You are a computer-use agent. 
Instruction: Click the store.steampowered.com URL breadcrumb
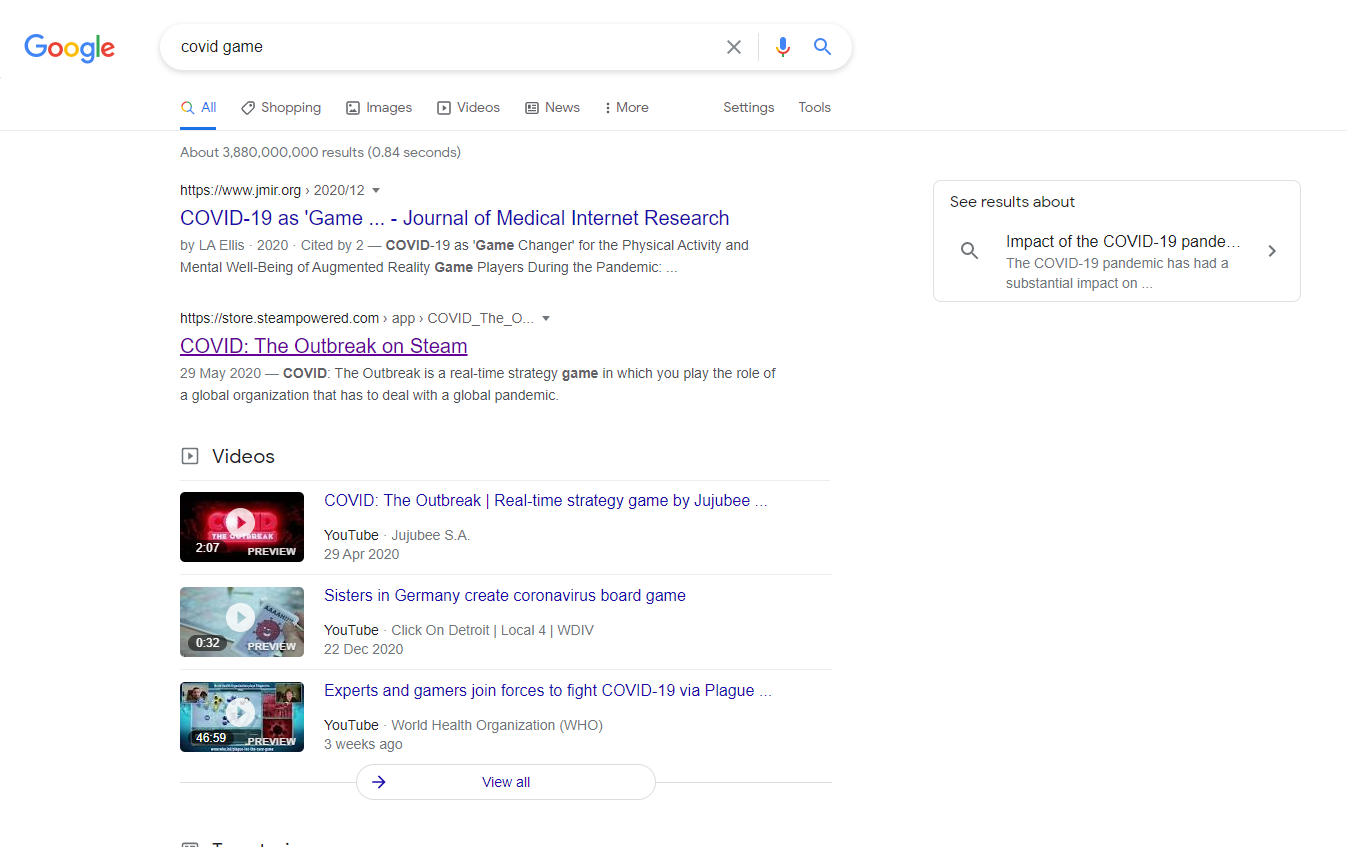[x=356, y=318]
